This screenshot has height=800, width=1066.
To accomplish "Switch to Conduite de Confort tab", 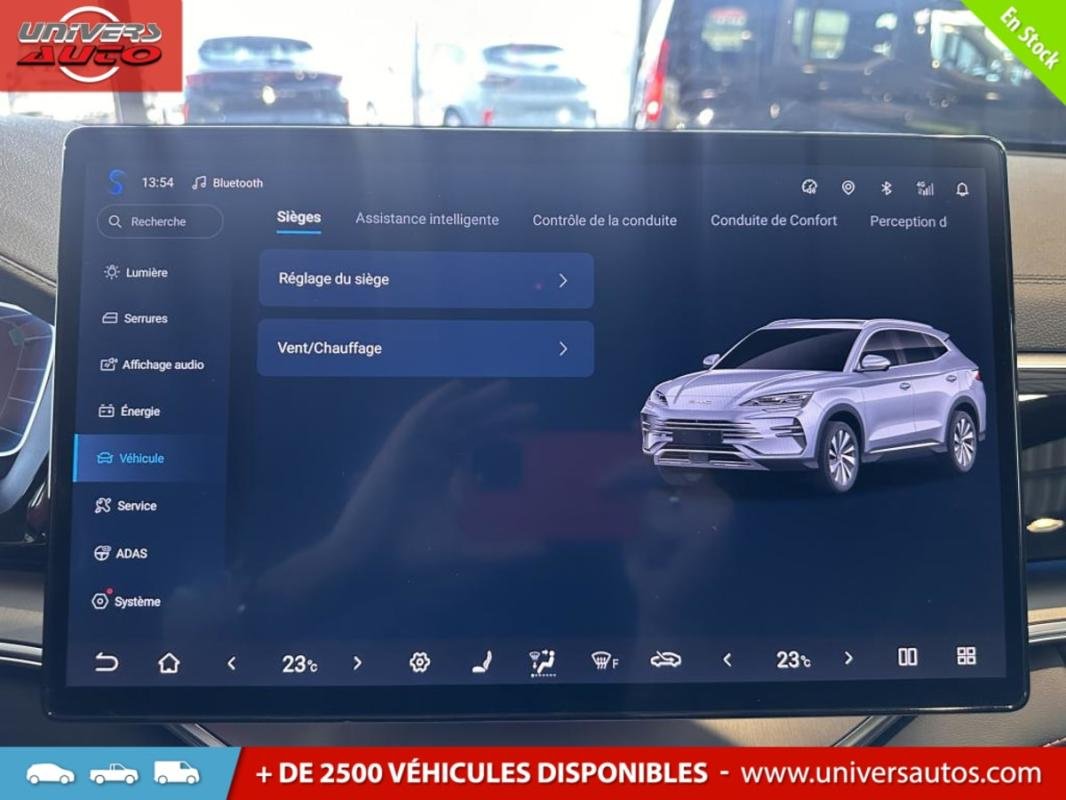I will (x=774, y=221).
